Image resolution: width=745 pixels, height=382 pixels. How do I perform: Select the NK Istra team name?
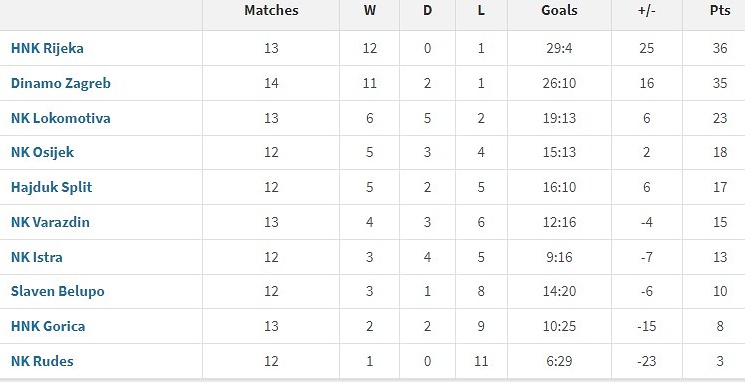[37, 257]
